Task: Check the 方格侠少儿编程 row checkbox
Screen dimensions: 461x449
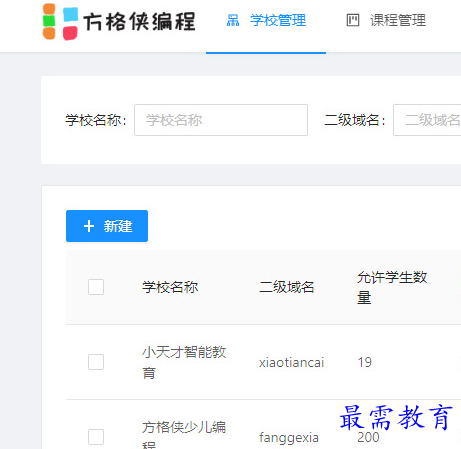Action: 96,437
